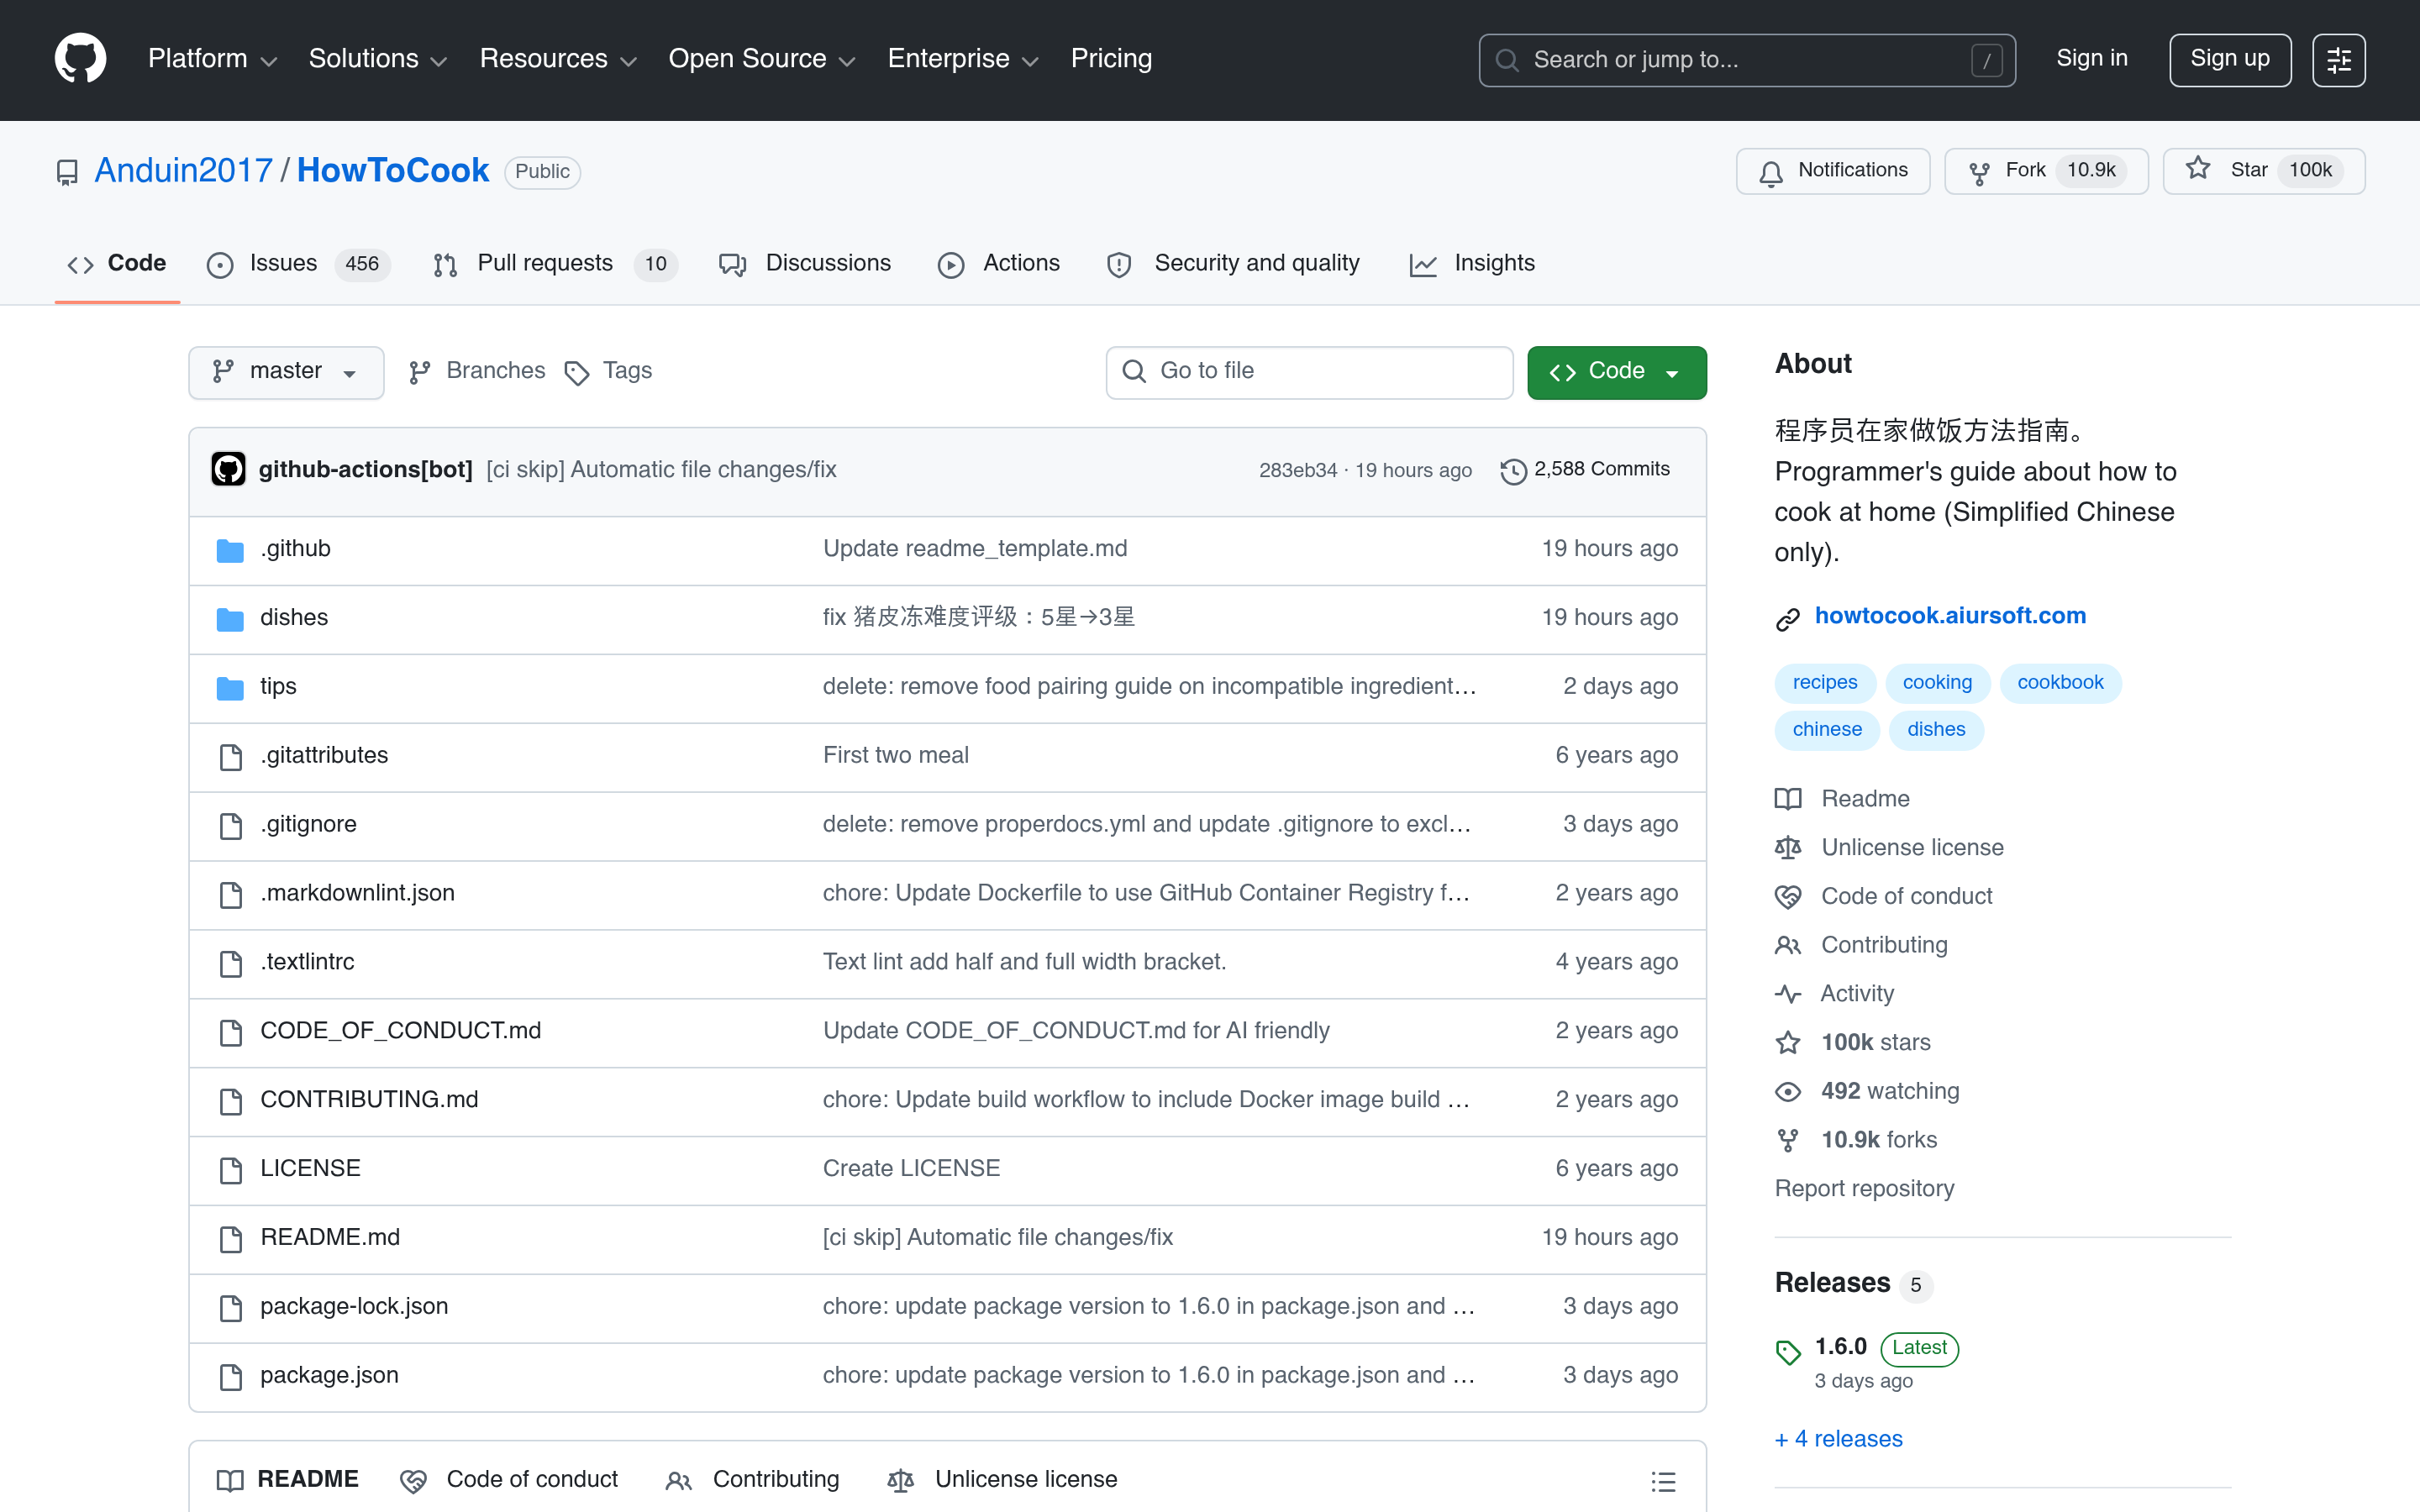The height and width of the screenshot is (1512, 2420).
Task: Open the README outline list icon
Action: [1663, 1481]
